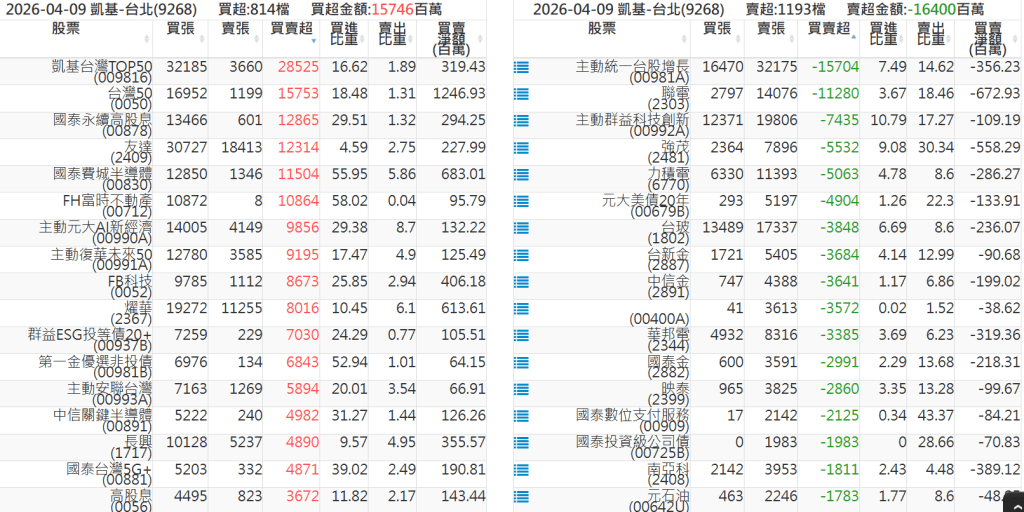Sort left table by 買賣超 column arrow
1024x512 pixels.
[x=314, y=41]
